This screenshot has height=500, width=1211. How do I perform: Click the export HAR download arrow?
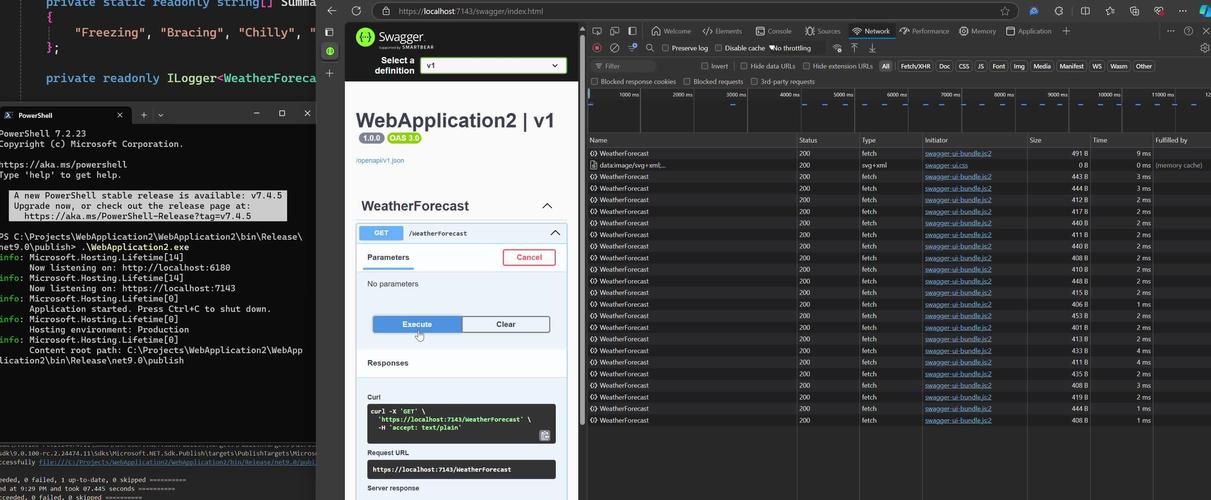coord(872,48)
